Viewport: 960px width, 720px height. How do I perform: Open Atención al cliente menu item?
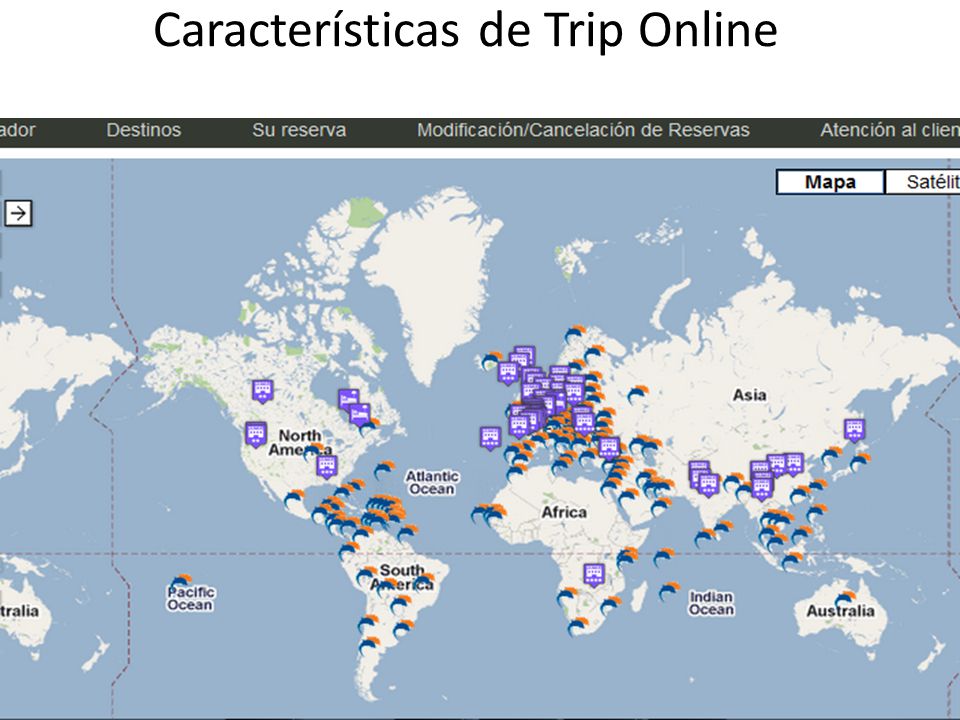click(890, 130)
